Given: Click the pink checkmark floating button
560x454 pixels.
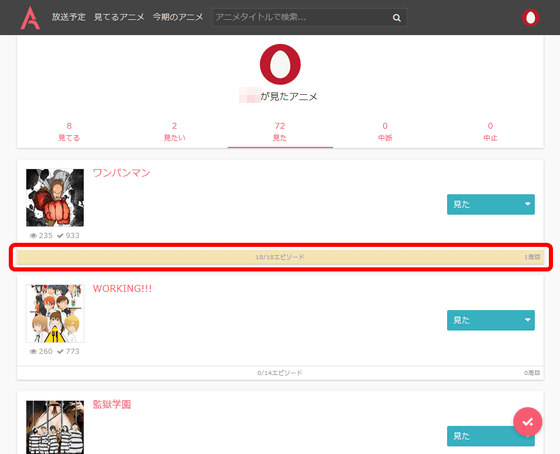Looking at the screenshot, I should (528, 422).
